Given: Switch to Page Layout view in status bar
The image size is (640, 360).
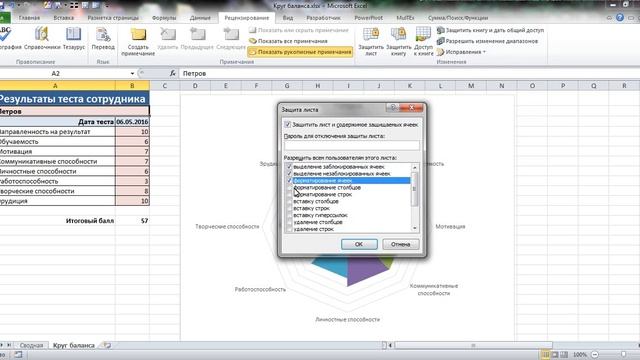Looking at the screenshot, I should 555,355.
